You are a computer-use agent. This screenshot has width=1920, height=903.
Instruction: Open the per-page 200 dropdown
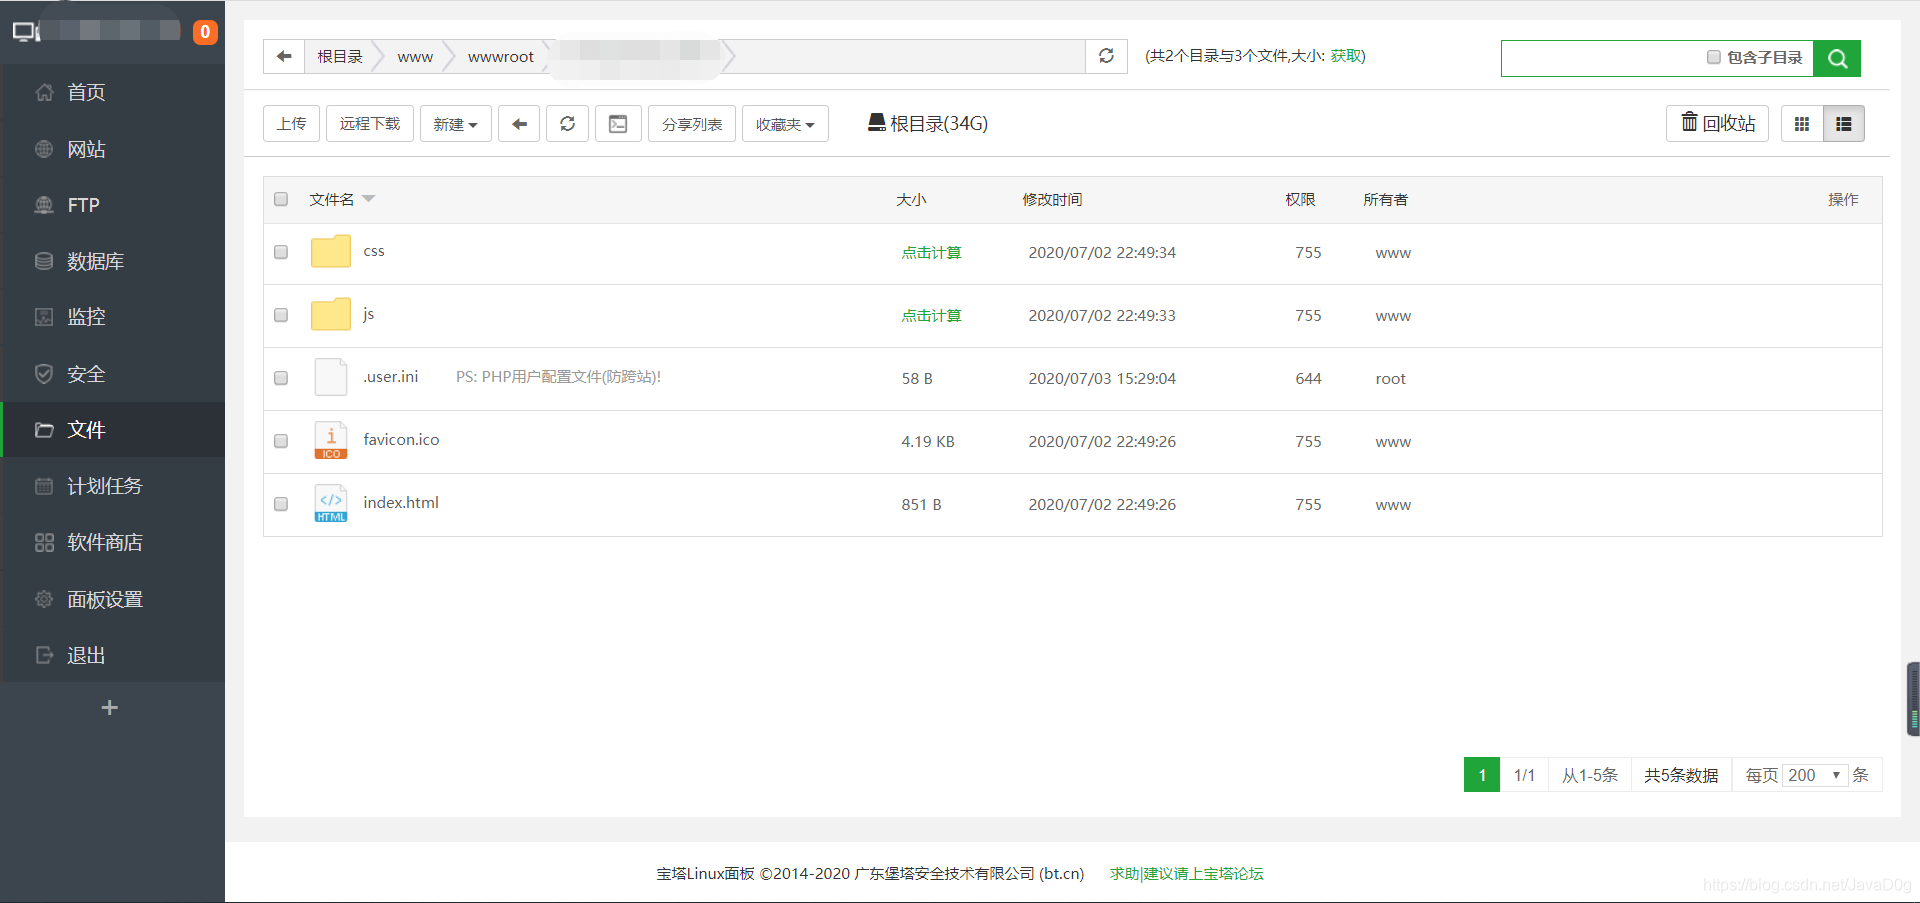pyautogui.click(x=1815, y=775)
